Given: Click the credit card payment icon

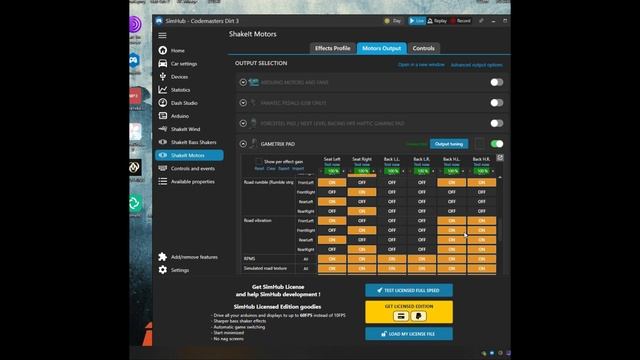Looking at the screenshot, I should (x=401, y=316).
